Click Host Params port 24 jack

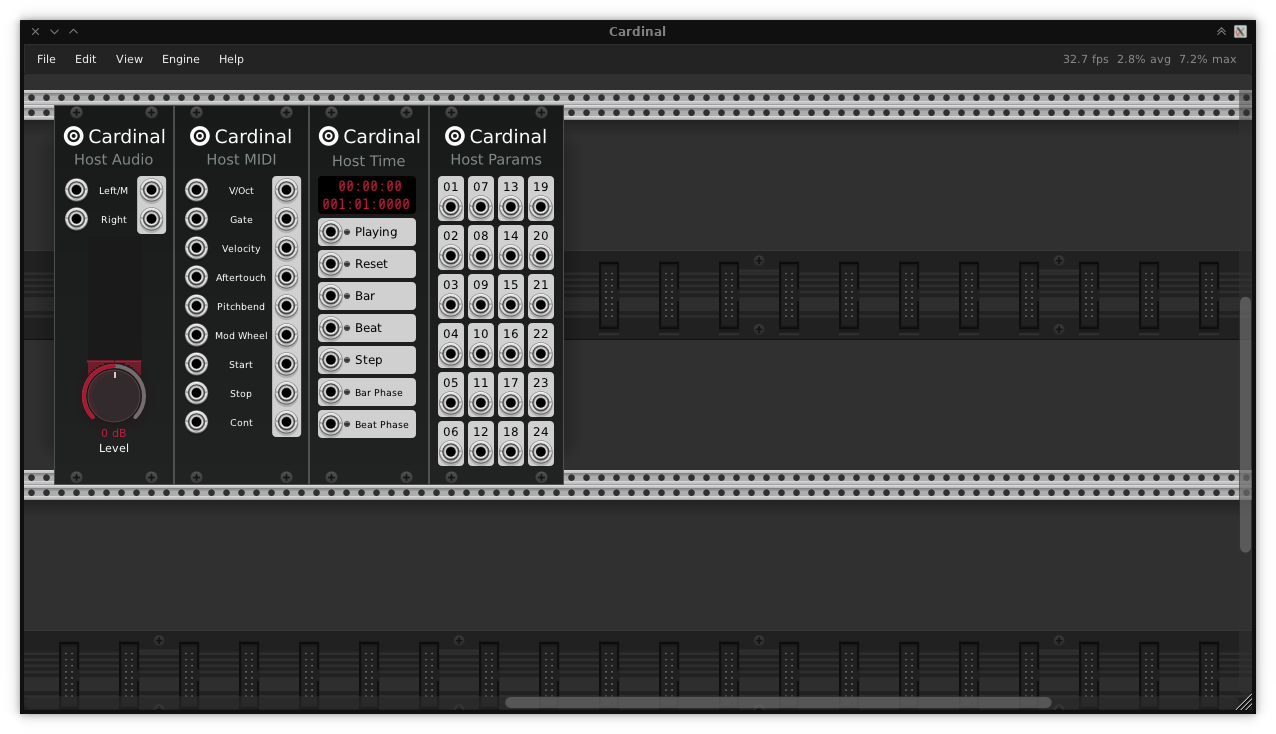point(541,452)
